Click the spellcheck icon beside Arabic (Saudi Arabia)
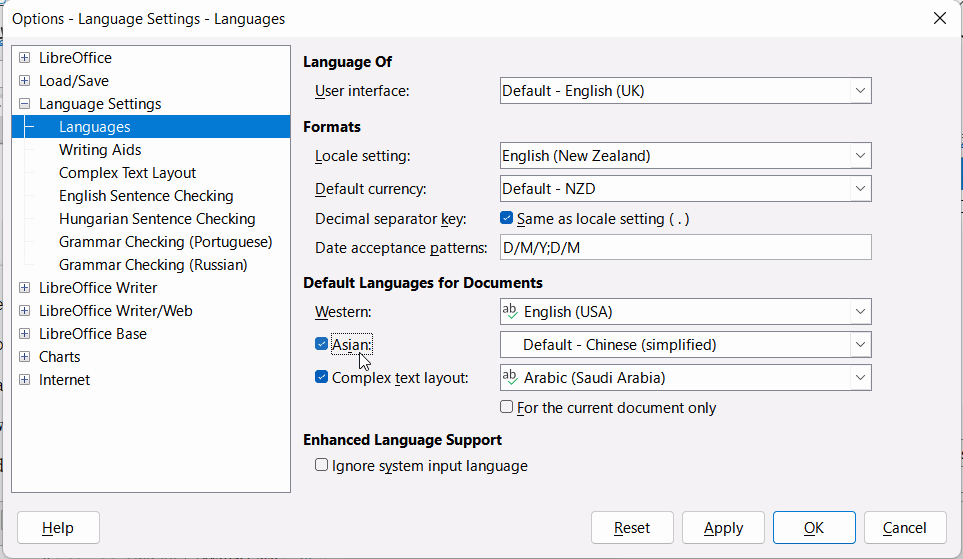The height and width of the screenshot is (559, 963). pos(510,377)
